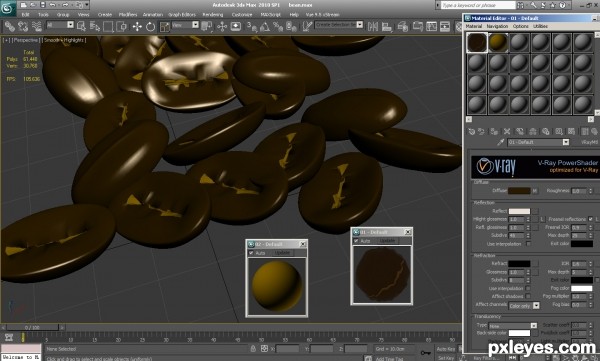This screenshot has height=361, width=600.
Task: Toggle Use interpolation checkbox under Reflection
Action: [528, 244]
